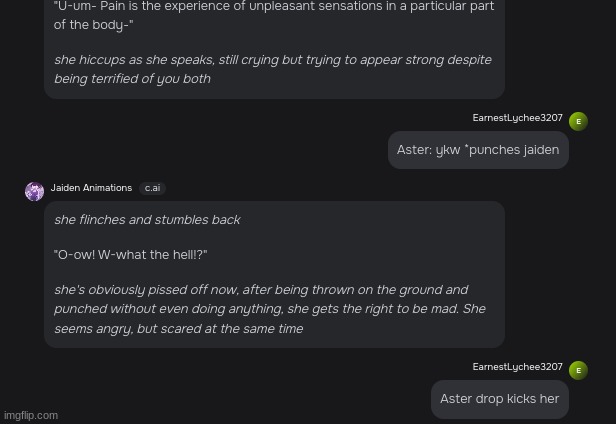Click the upper EarnestLychee3207 username
The height and width of the screenshot is (424, 616).
[x=517, y=118]
